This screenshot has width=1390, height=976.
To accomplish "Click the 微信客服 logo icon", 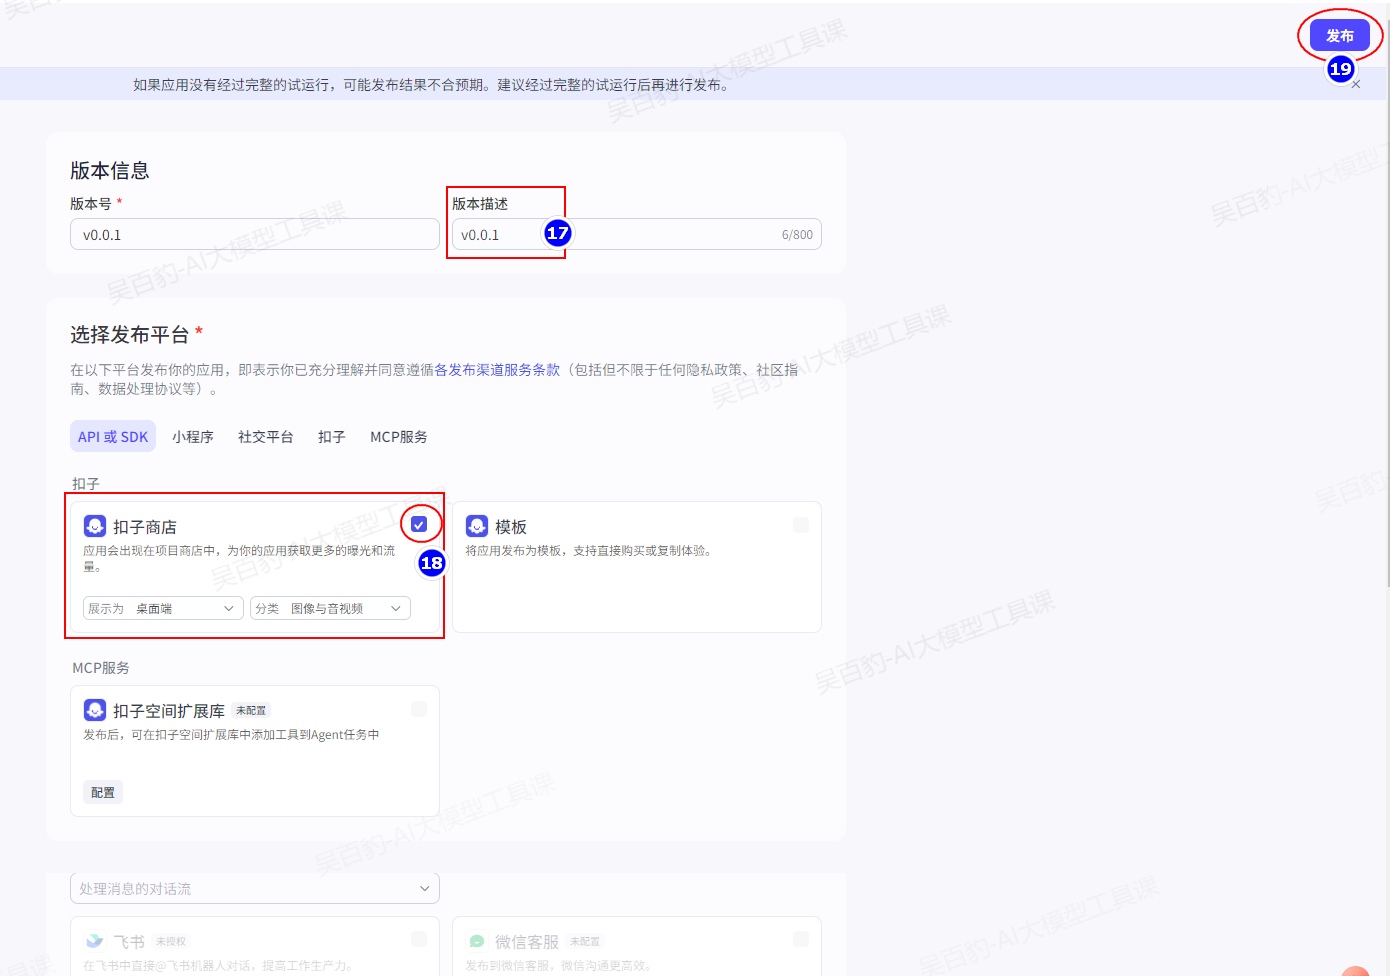I will tap(477, 941).
